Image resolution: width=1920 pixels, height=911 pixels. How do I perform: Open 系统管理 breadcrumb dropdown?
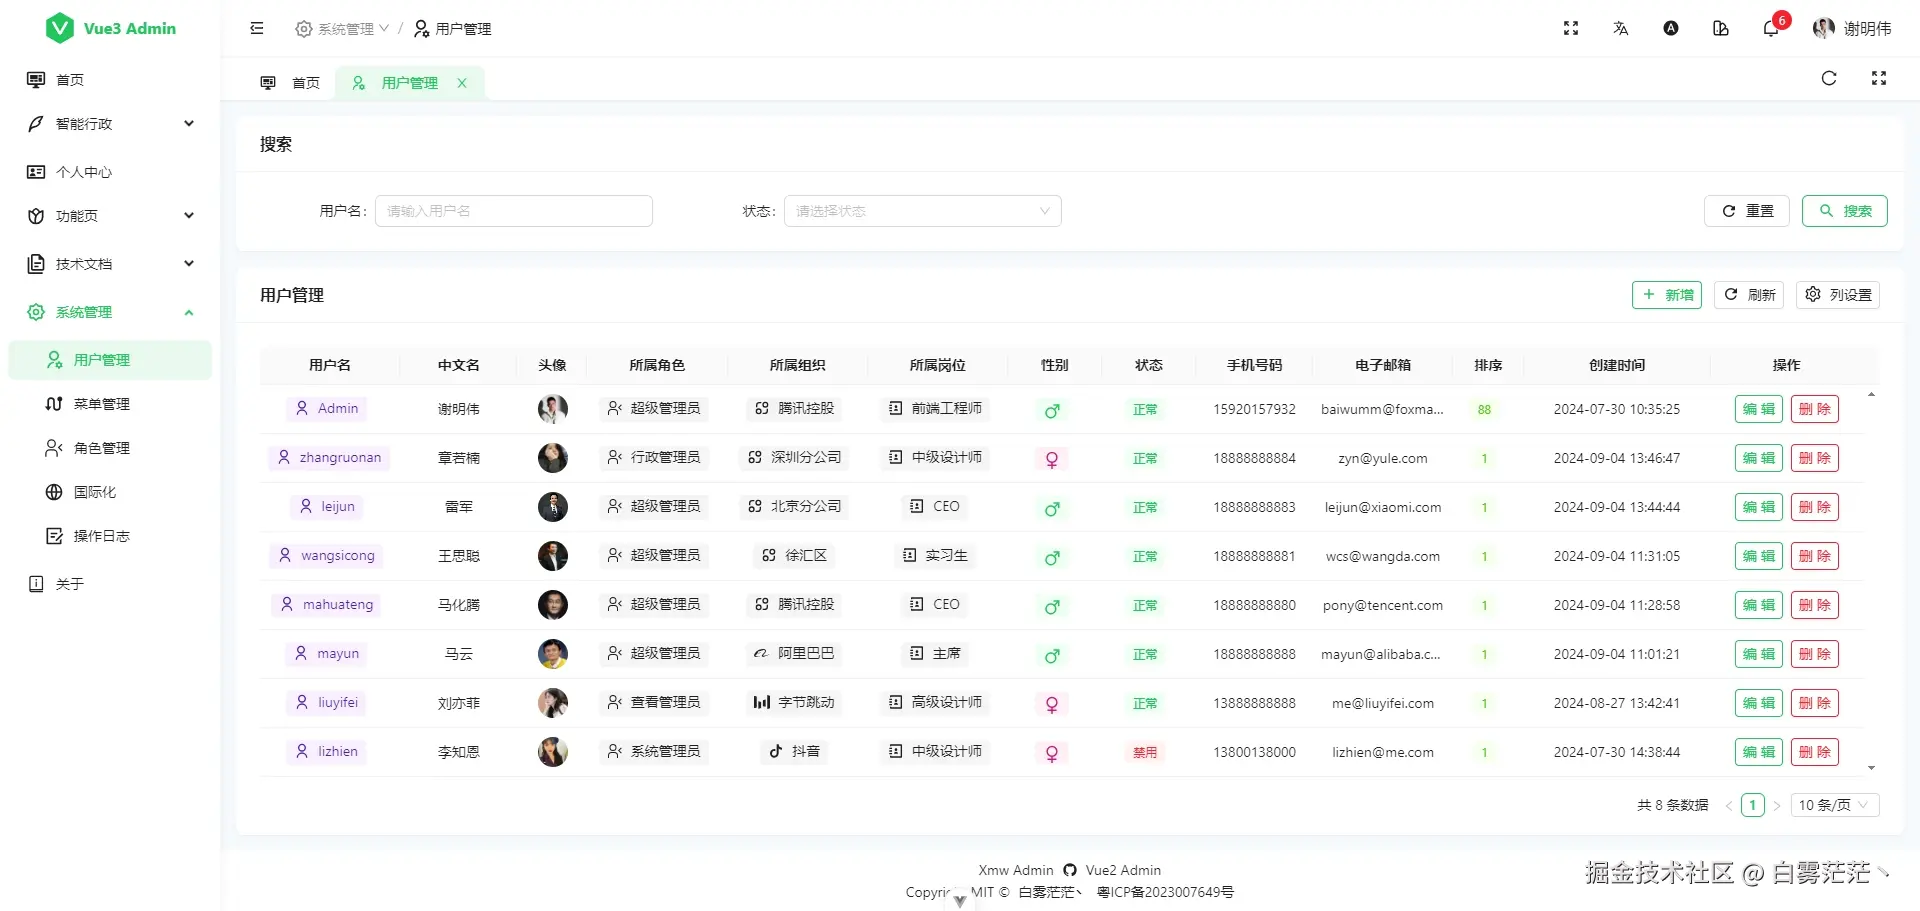[x=342, y=29]
